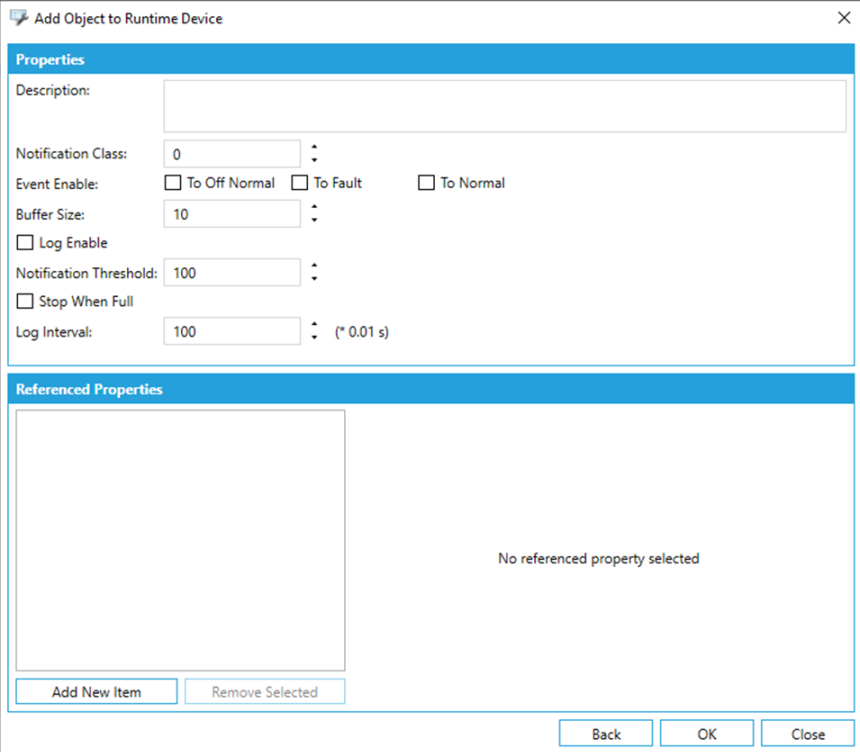Image resolution: width=860 pixels, height=752 pixels.
Task: Select the Buffer Size number field
Action: (x=231, y=214)
